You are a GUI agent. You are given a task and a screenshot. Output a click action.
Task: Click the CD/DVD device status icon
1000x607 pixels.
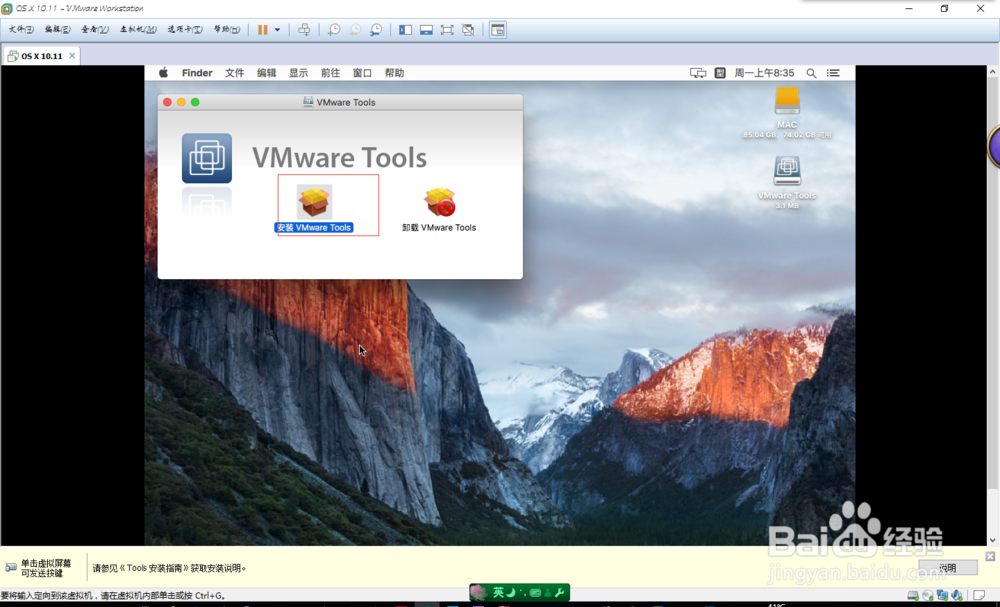[x=928, y=596]
